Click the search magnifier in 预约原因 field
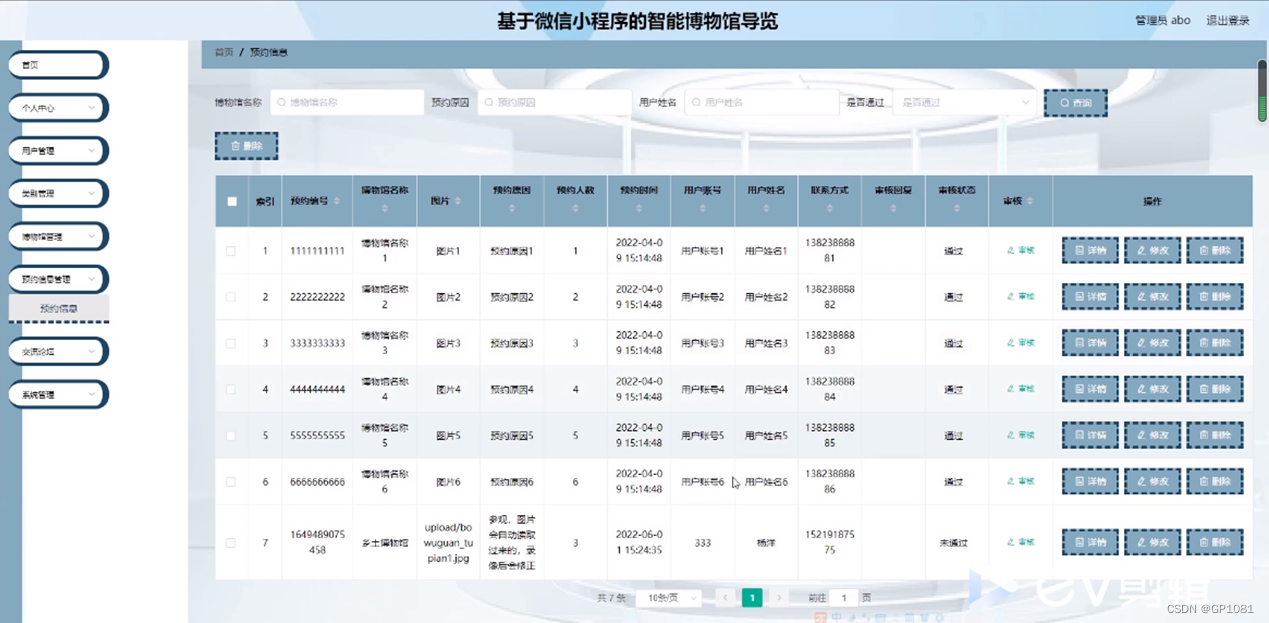Screen dimensions: 1269x623 (489, 102)
